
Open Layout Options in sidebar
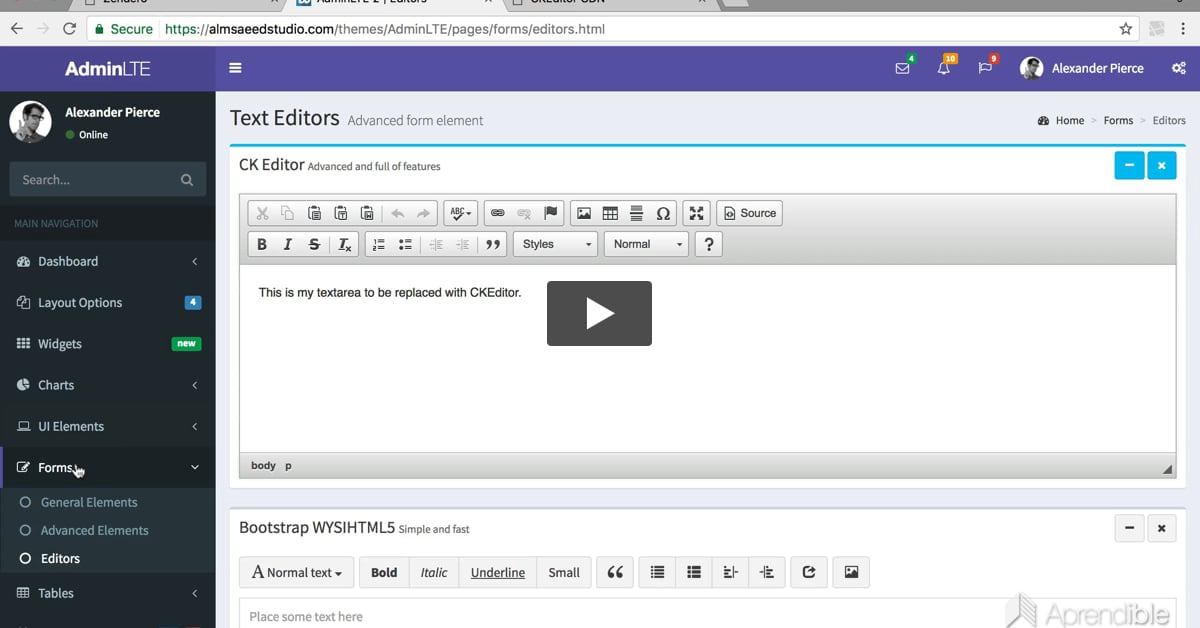click(x=107, y=302)
